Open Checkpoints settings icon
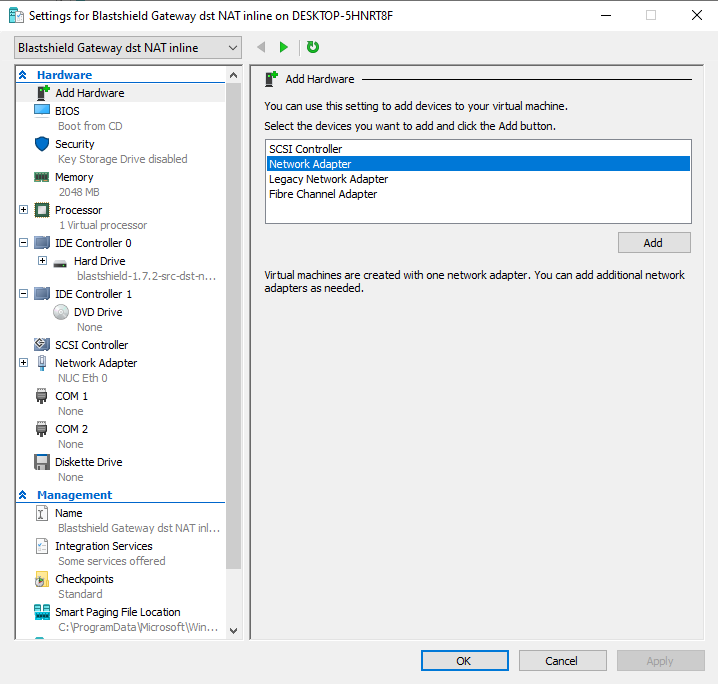Image resolution: width=718 pixels, height=684 pixels. click(42, 579)
